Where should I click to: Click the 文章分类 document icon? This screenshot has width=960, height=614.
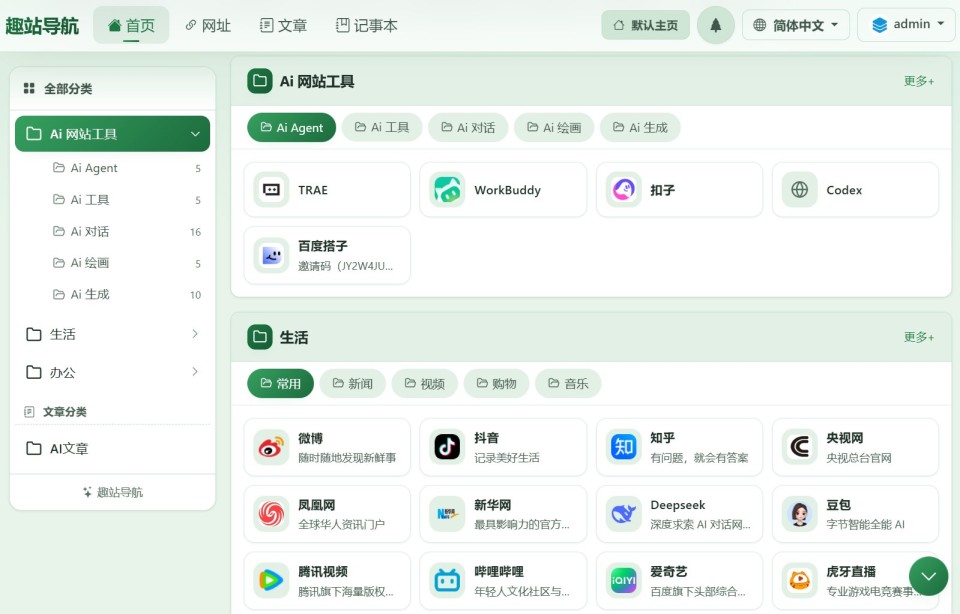click(29, 411)
